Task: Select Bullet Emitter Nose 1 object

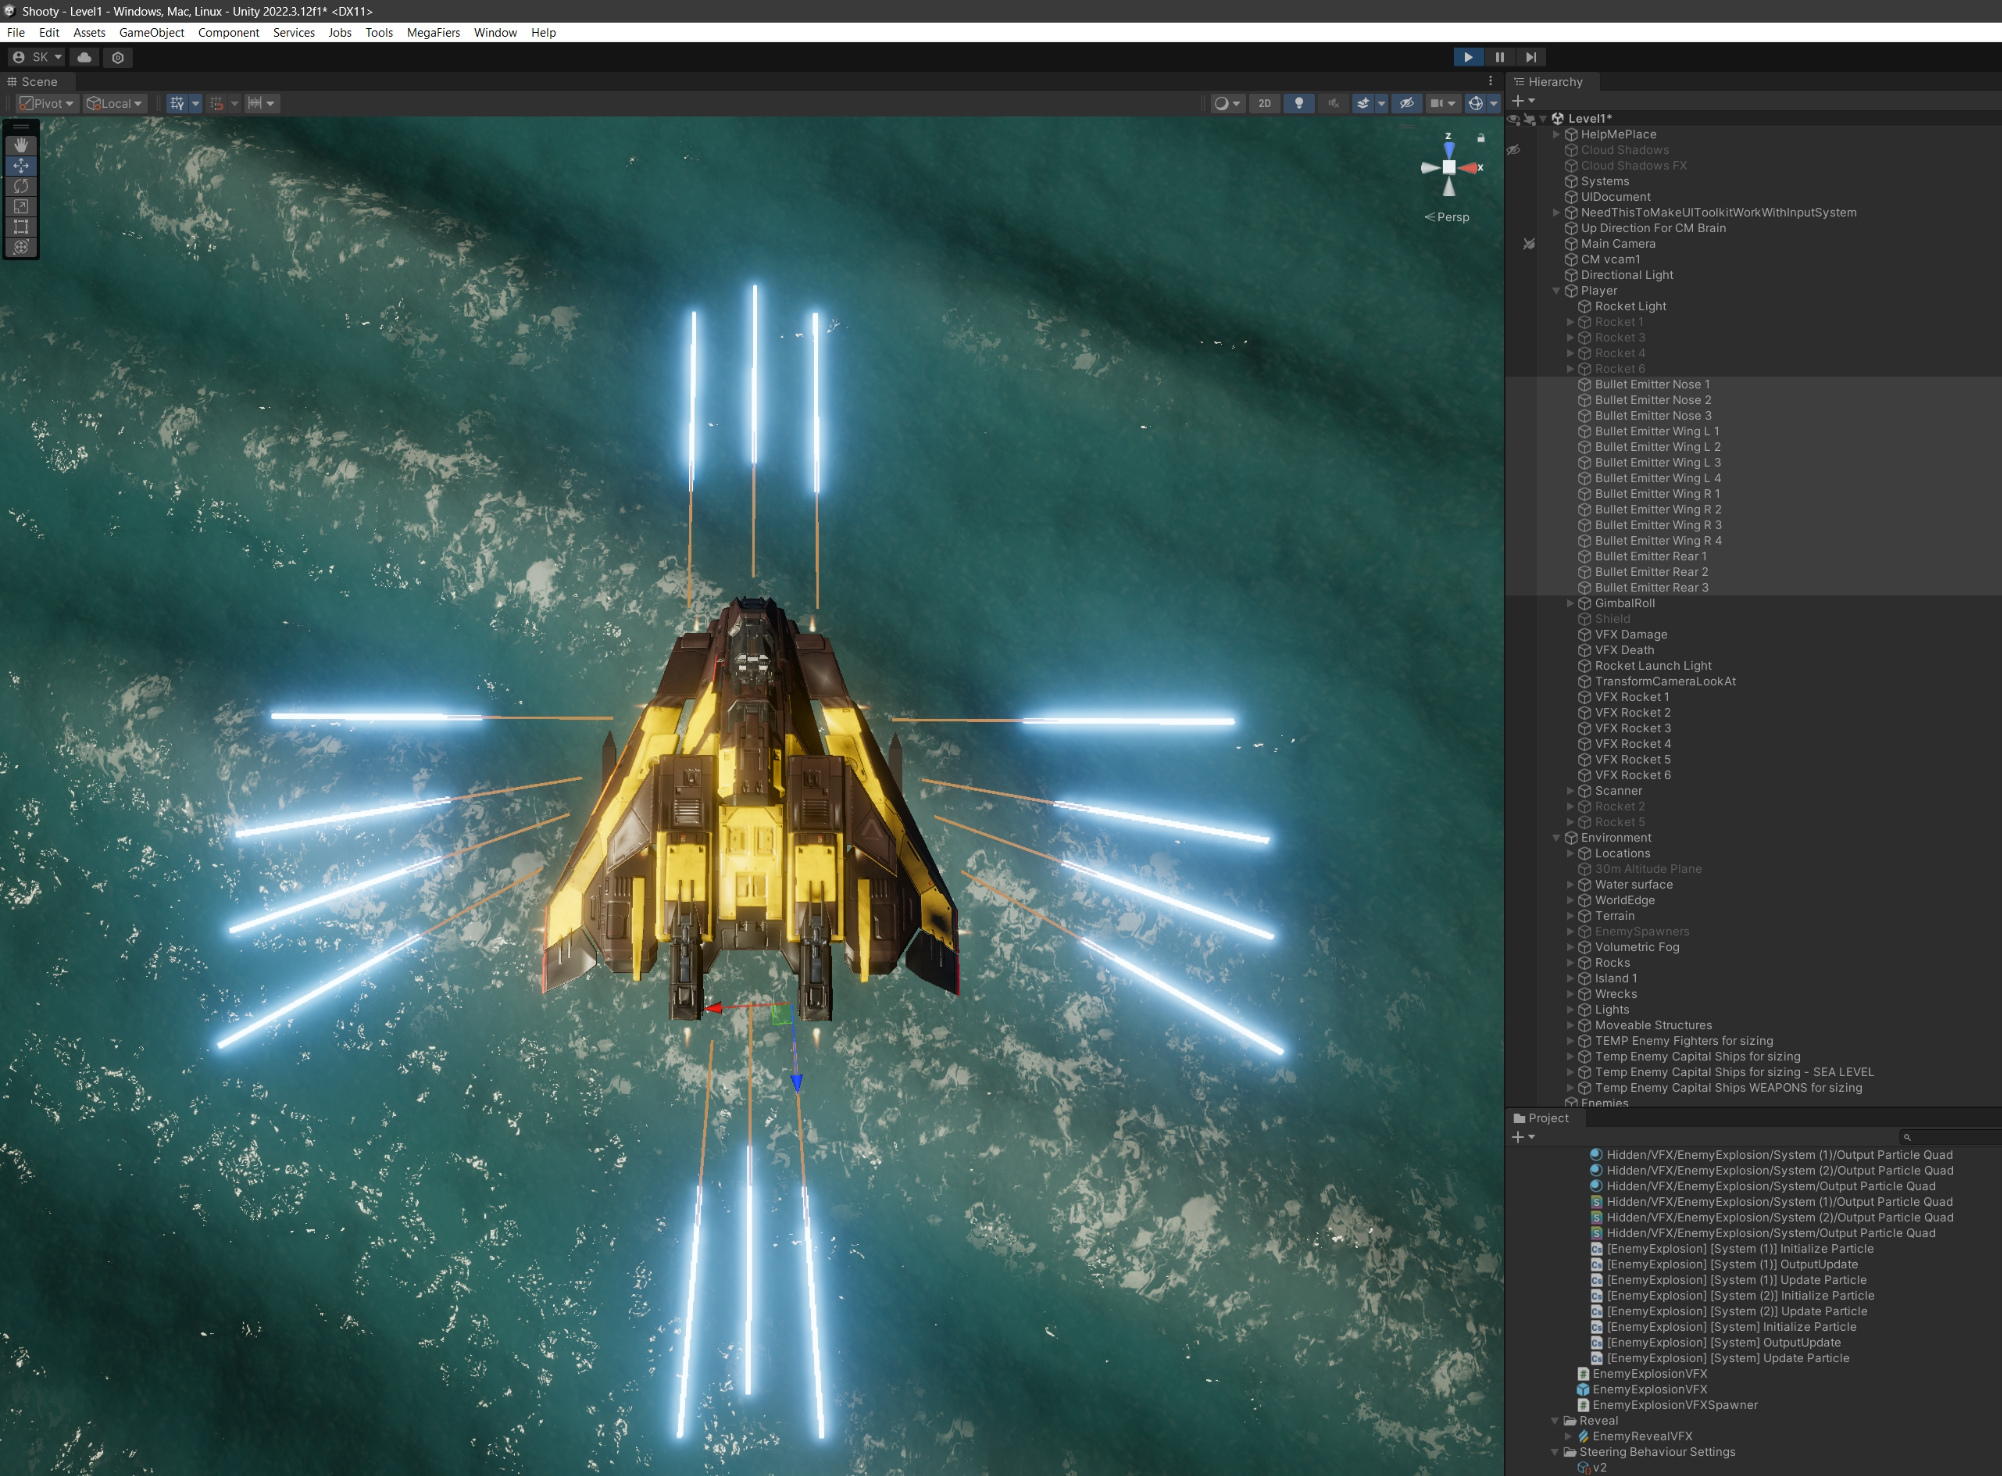Action: pyautogui.click(x=1651, y=384)
